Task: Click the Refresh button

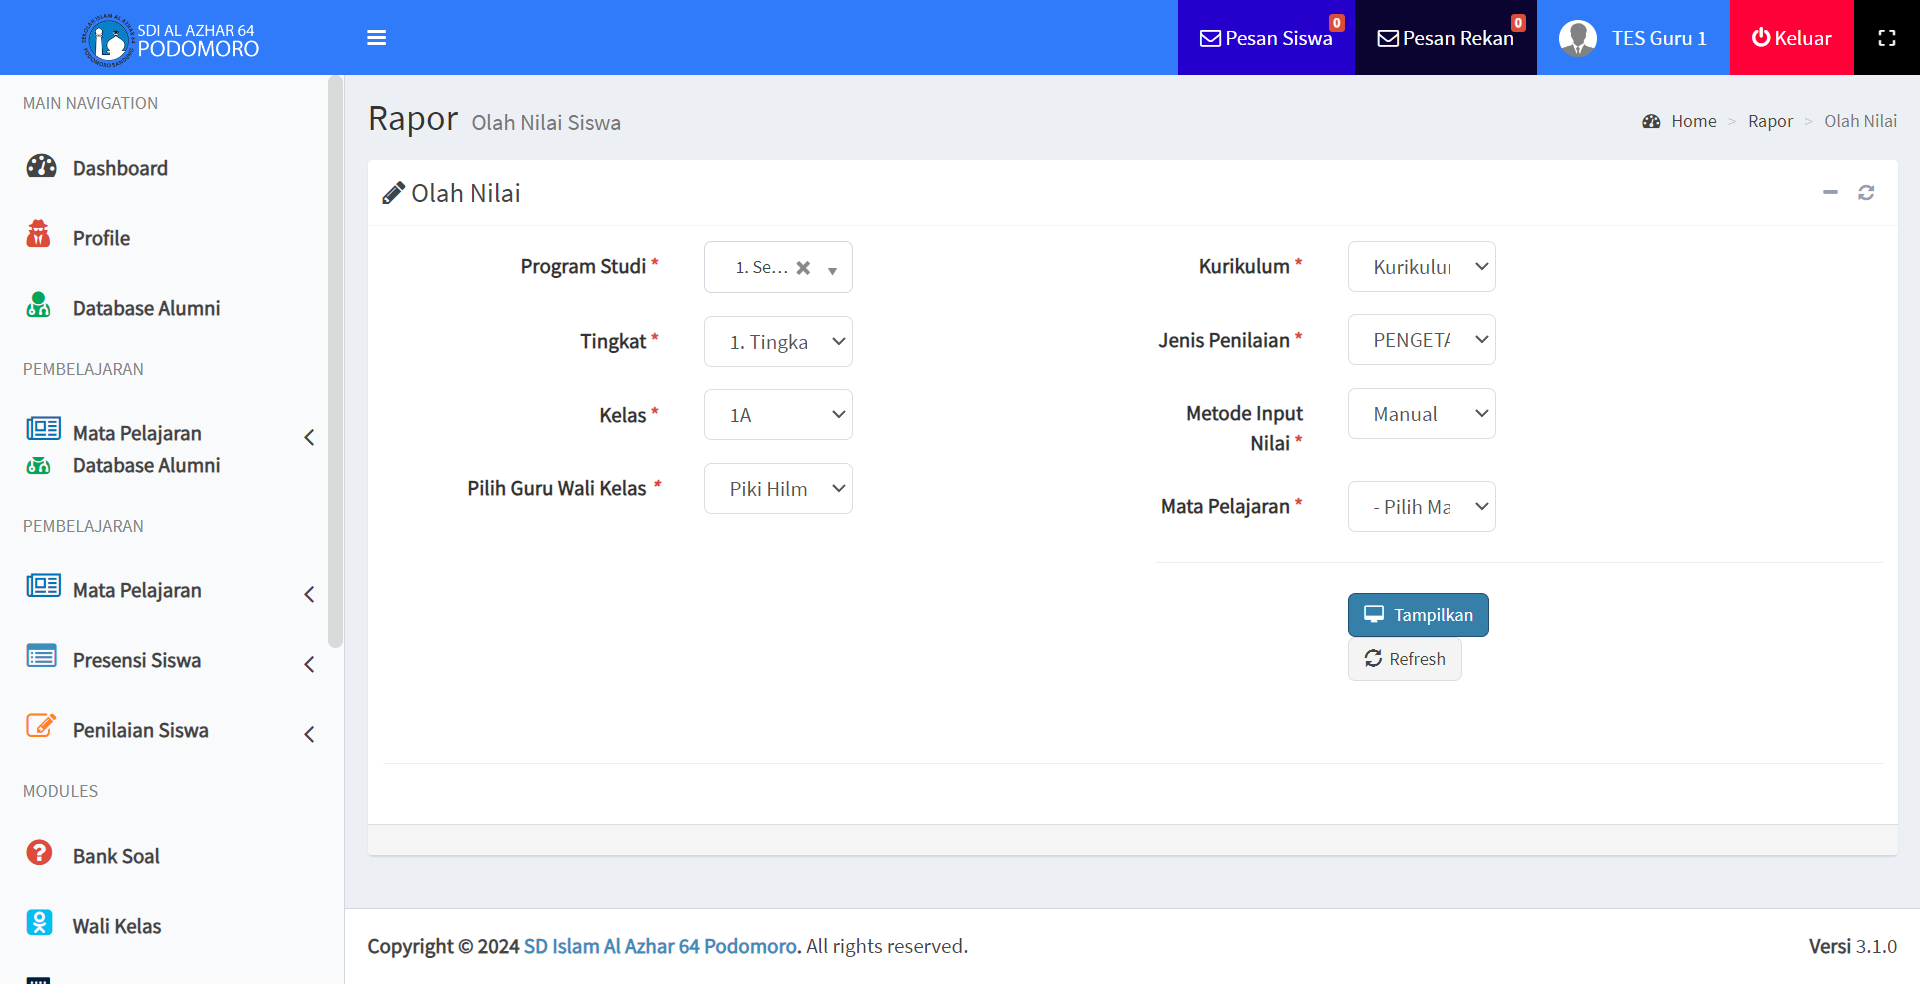Action: click(x=1404, y=659)
